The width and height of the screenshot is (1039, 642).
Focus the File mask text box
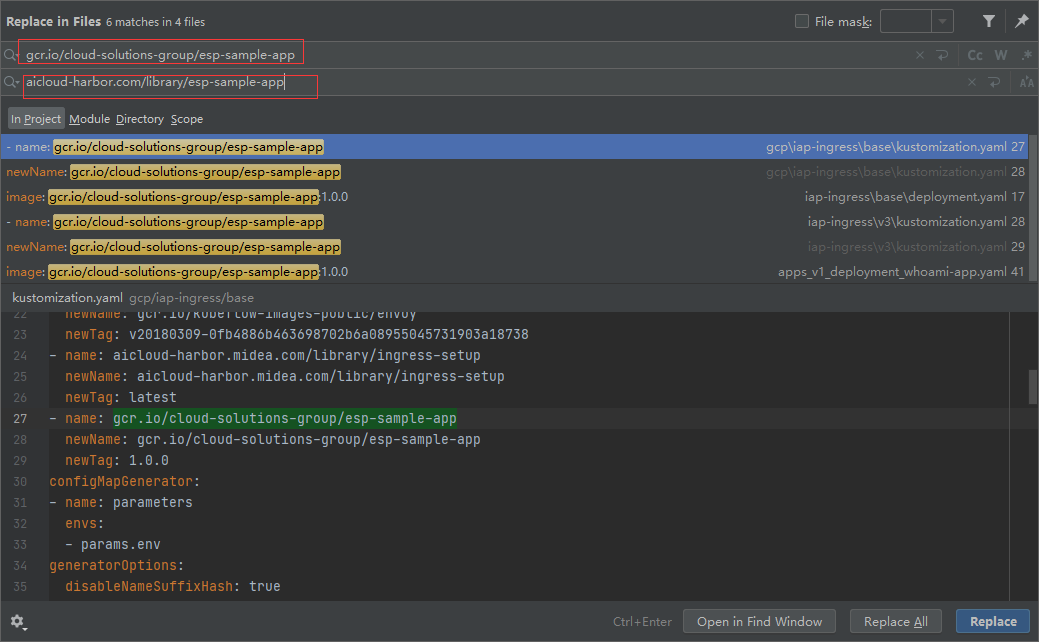(905, 21)
